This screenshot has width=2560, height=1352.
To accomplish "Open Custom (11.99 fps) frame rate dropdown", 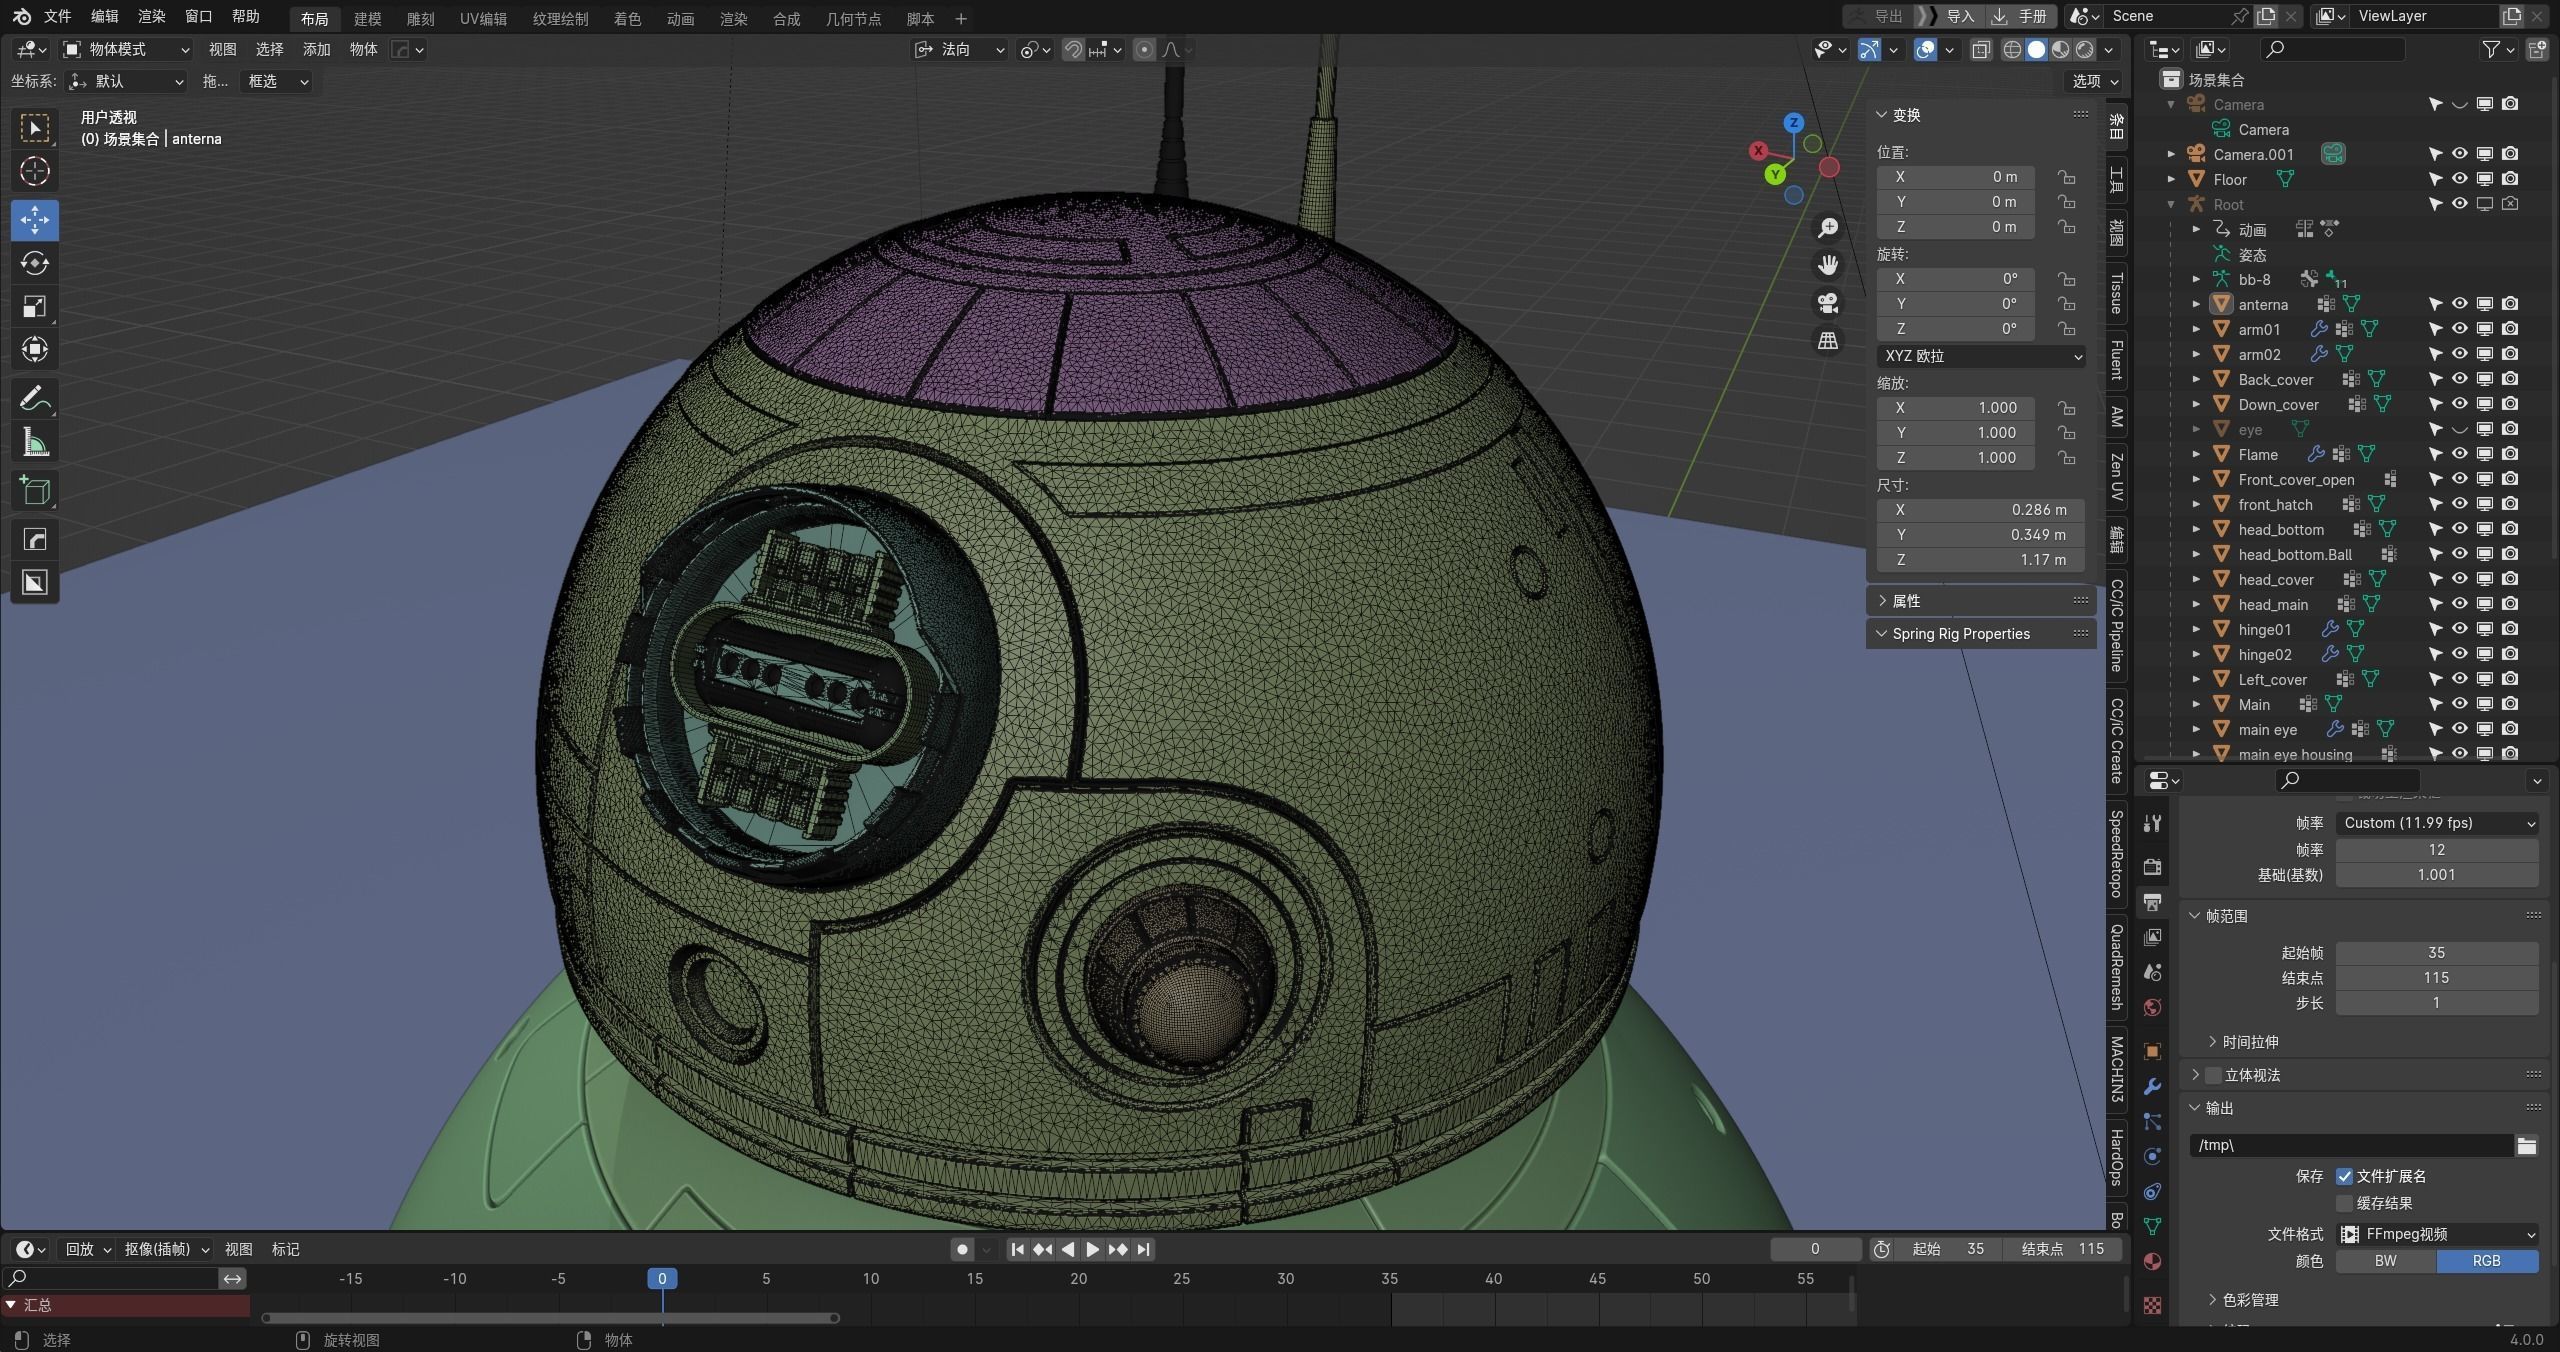I will point(2436,823).
